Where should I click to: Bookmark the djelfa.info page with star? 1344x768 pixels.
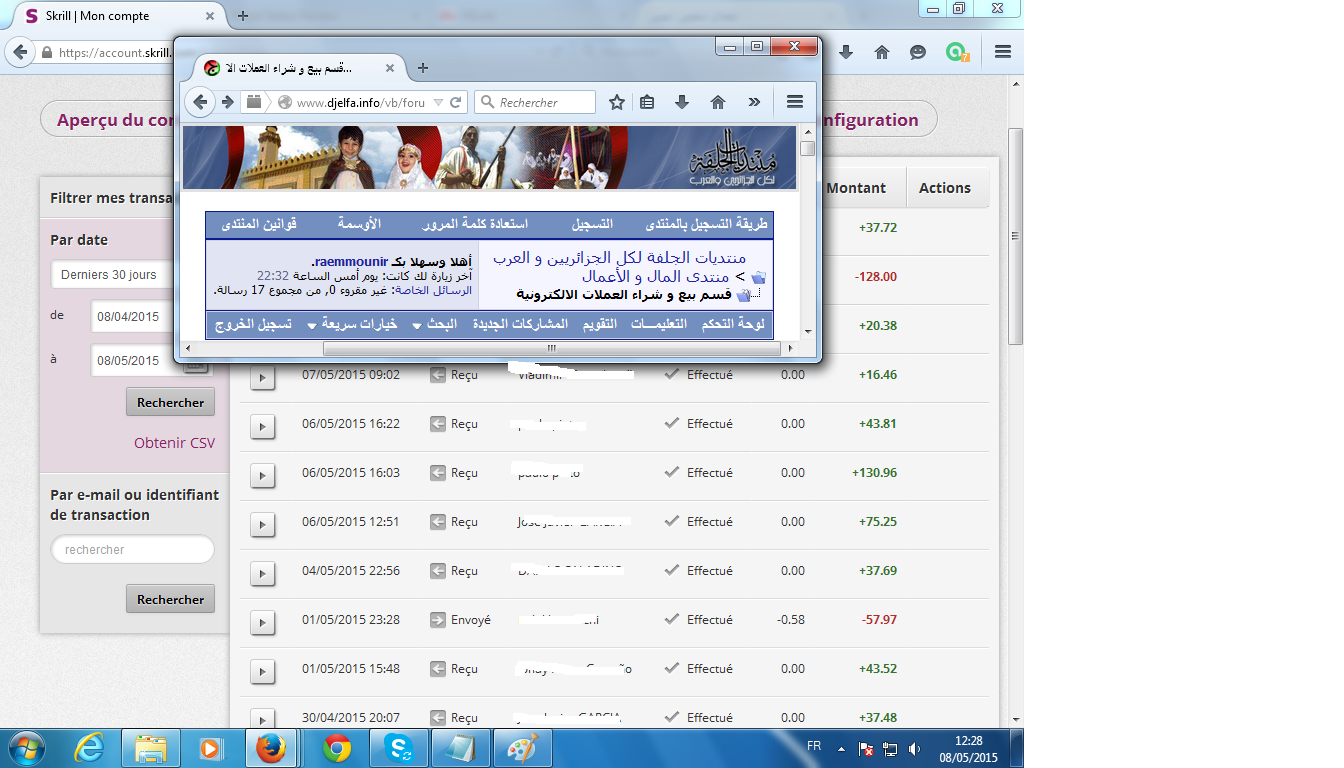tap(617, 102)
